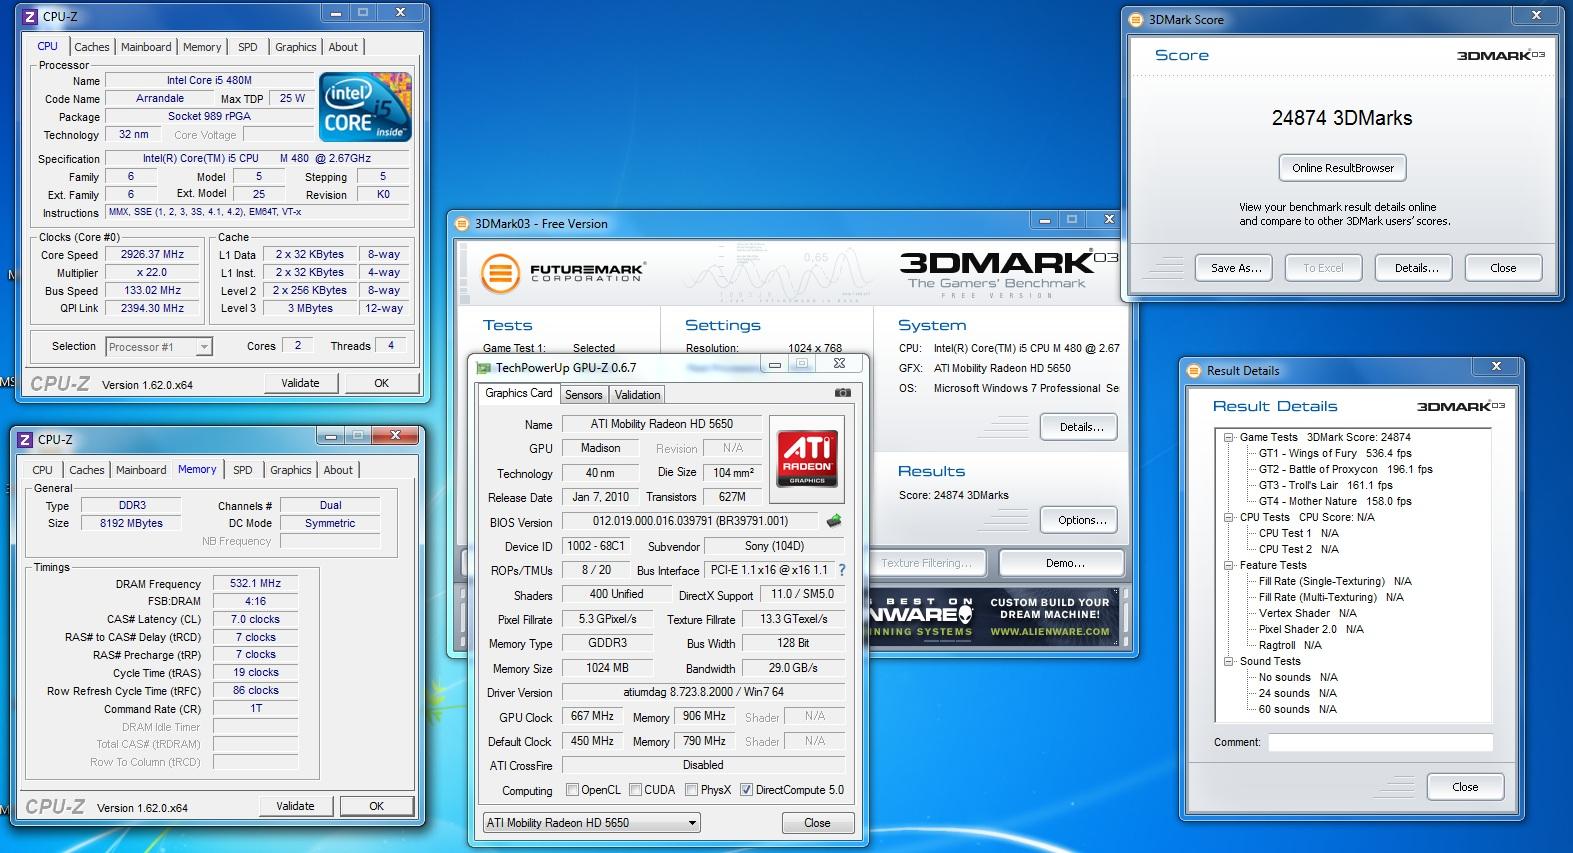This screenshot has height=853, width=1573.
Task: Click Close in 3DMark Score window
Action: click(x=1503, y=268)
